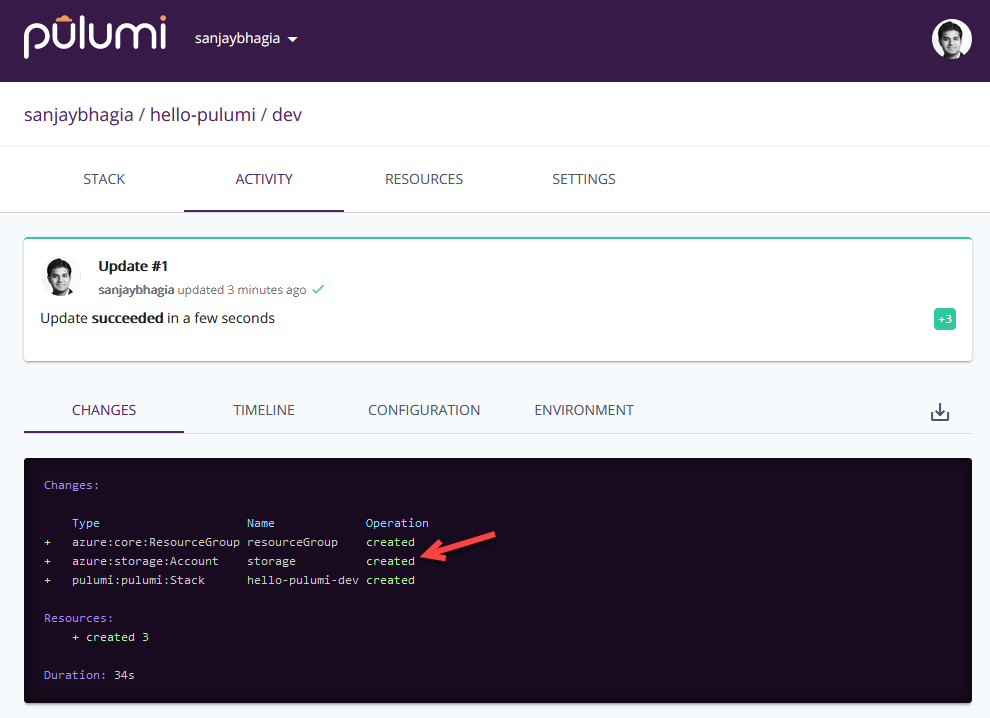Click the 'Name' column header
990x718 pixels.
pos(261,524)
